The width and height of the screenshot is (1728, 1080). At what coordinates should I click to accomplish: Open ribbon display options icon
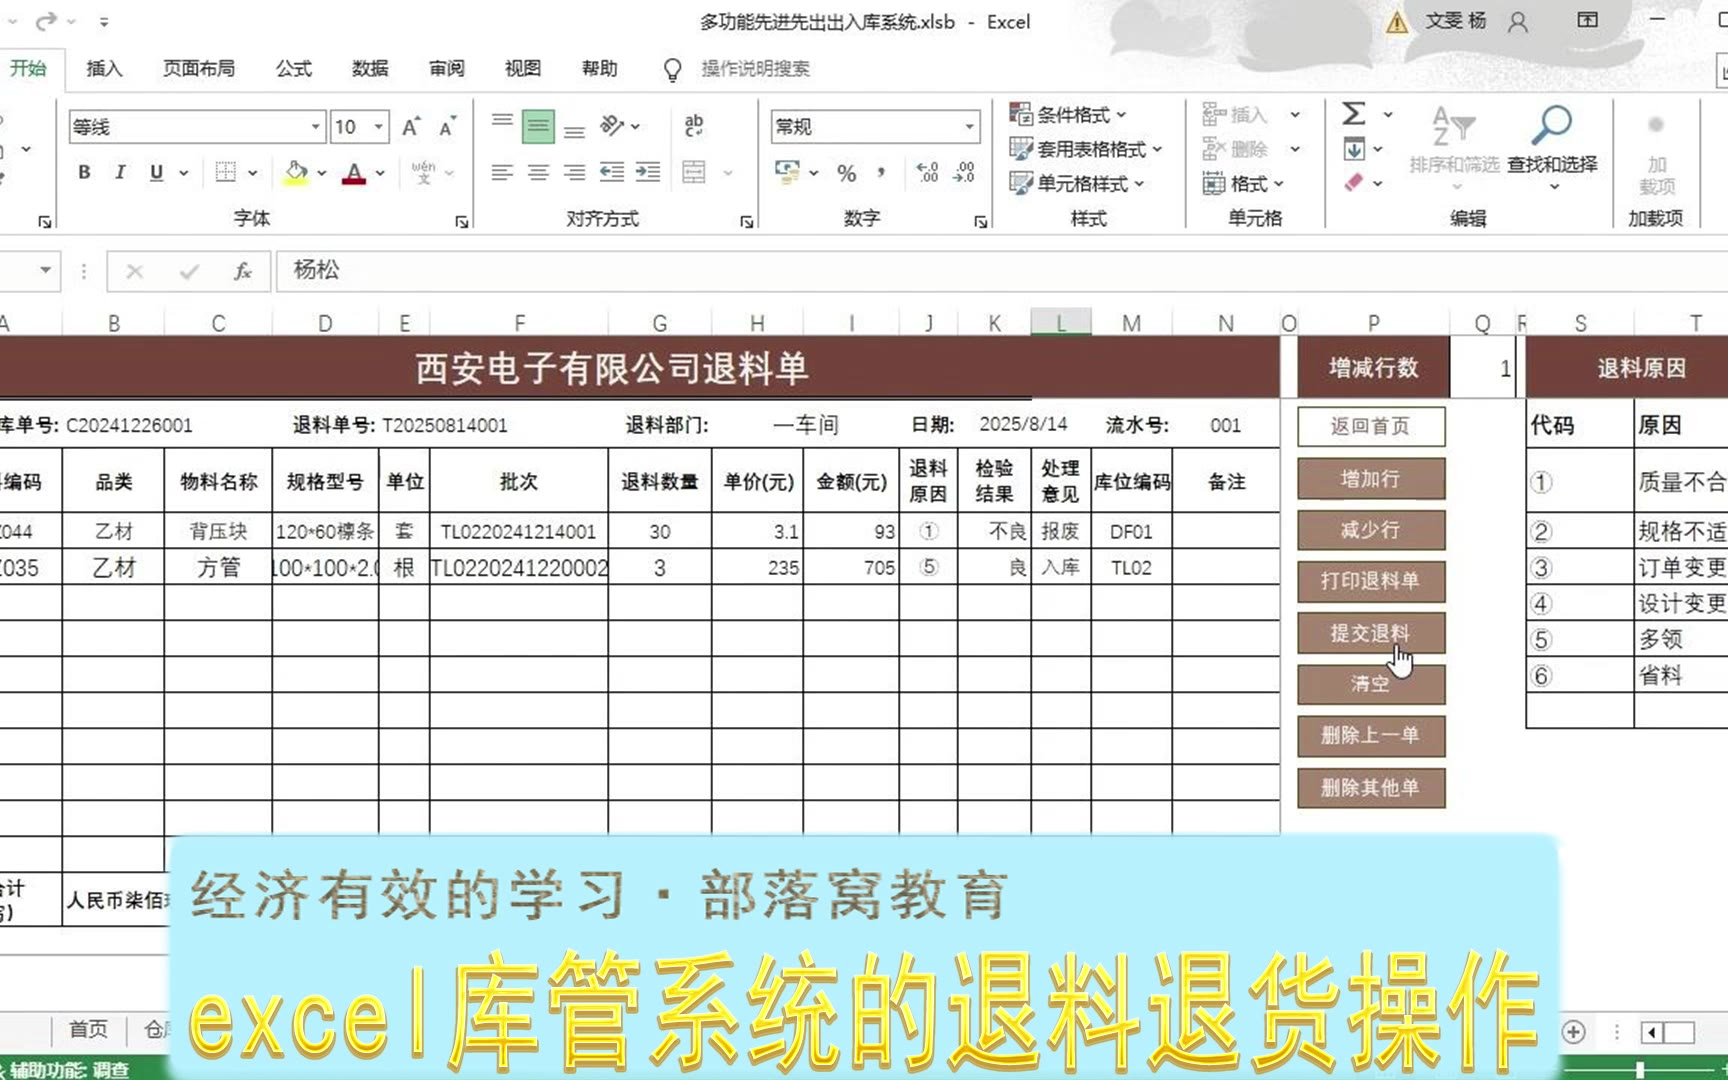[1588, 21]
